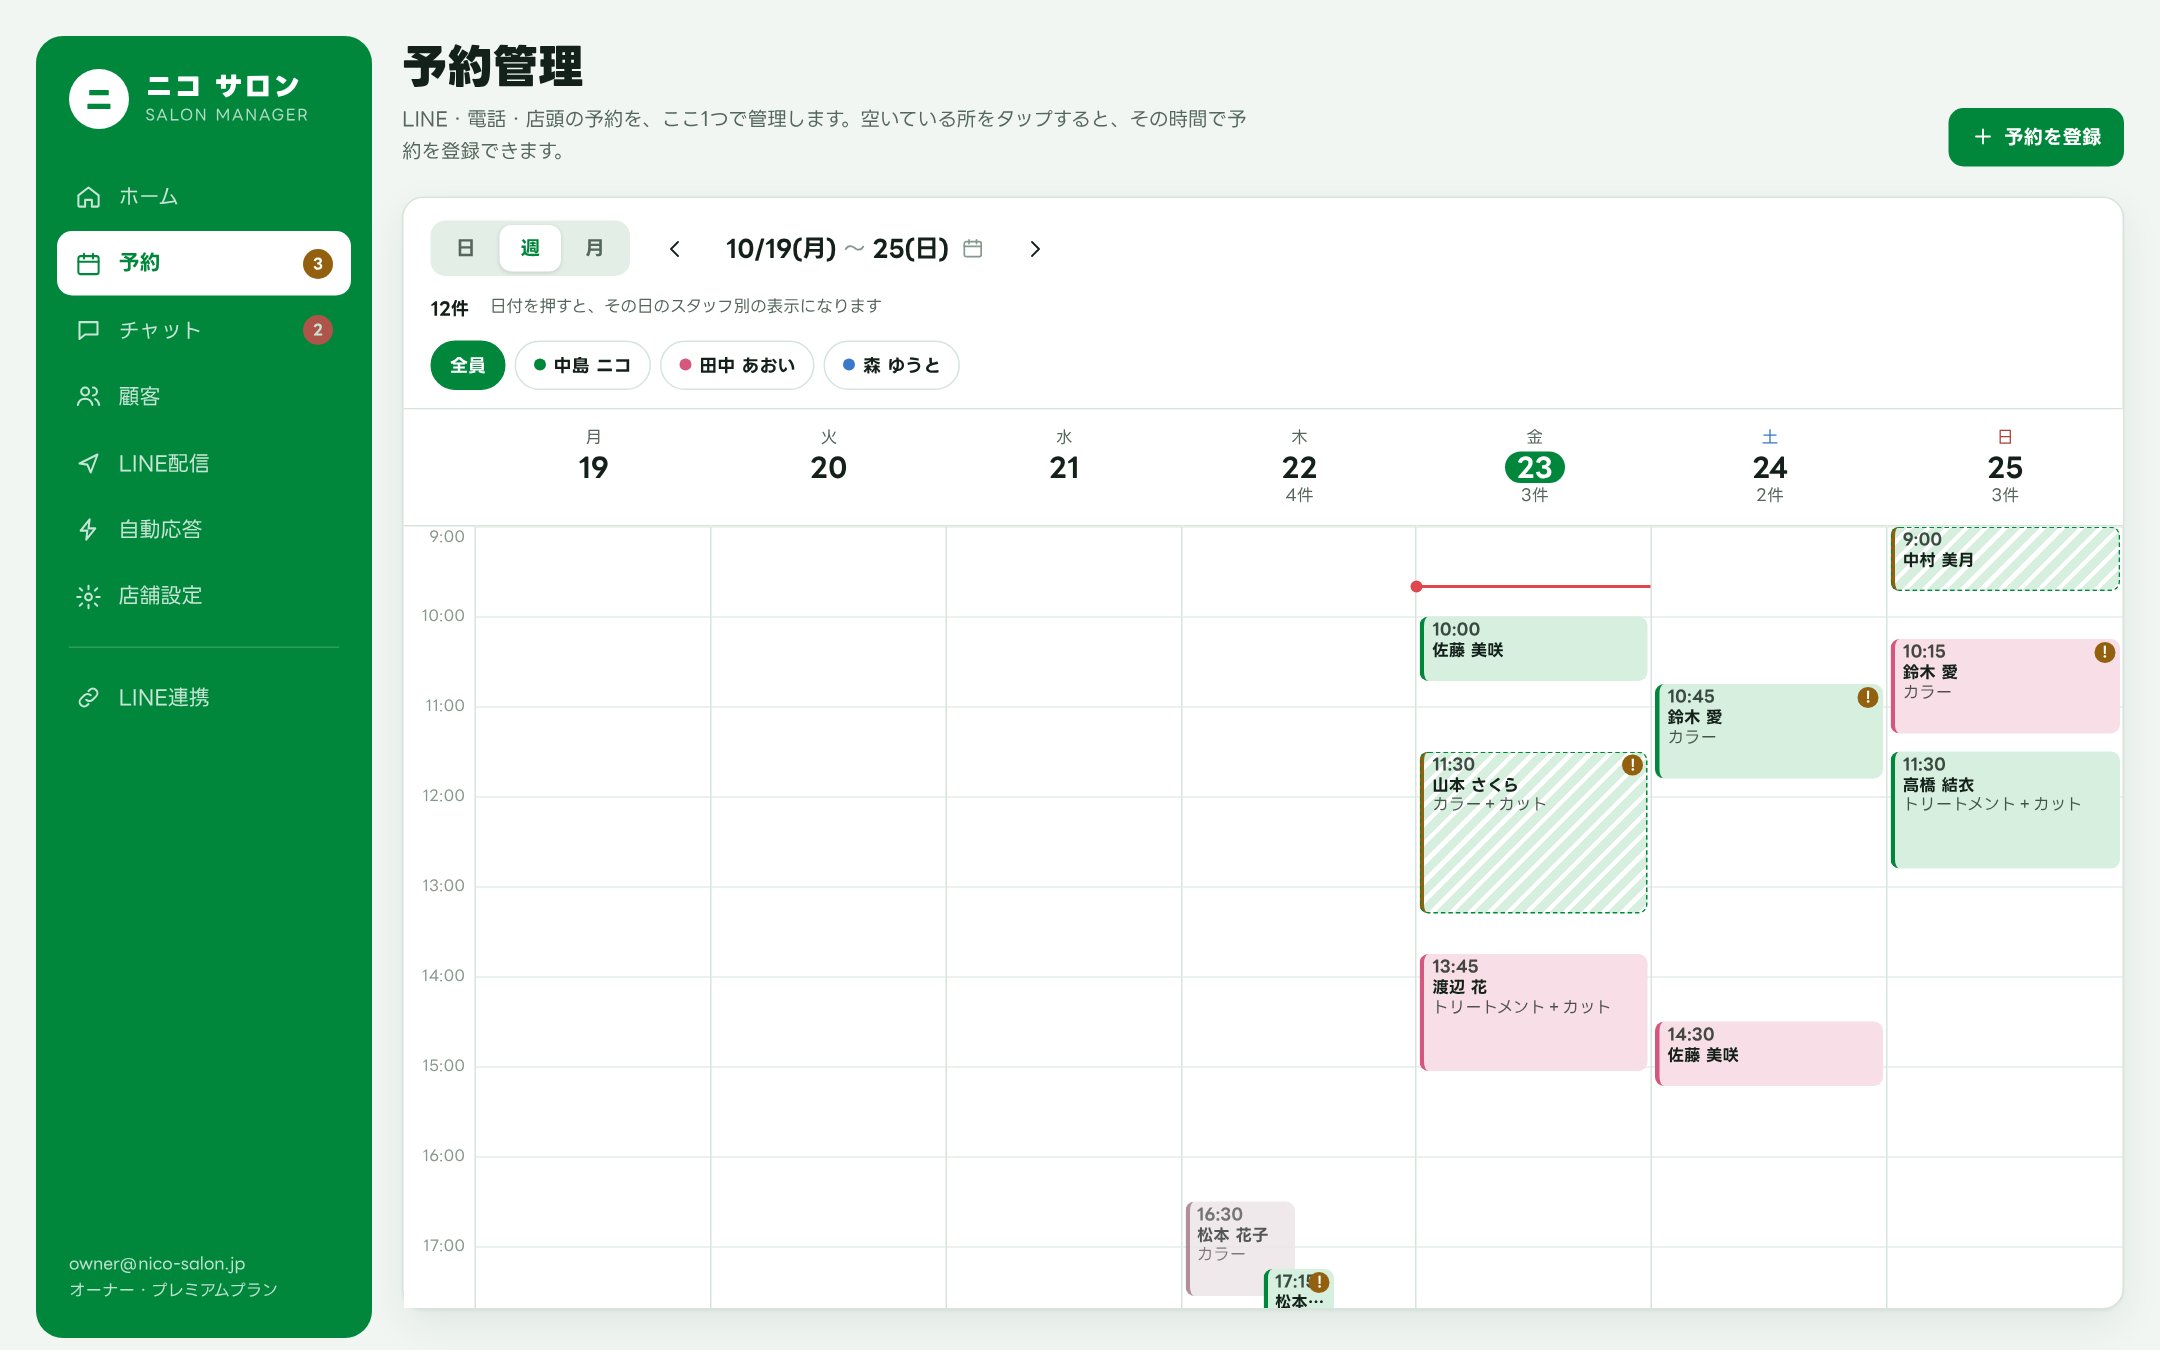Click the LINE配信 paper plane icon
Viewport: 2160px width, 1350px height.
(89, 464)
